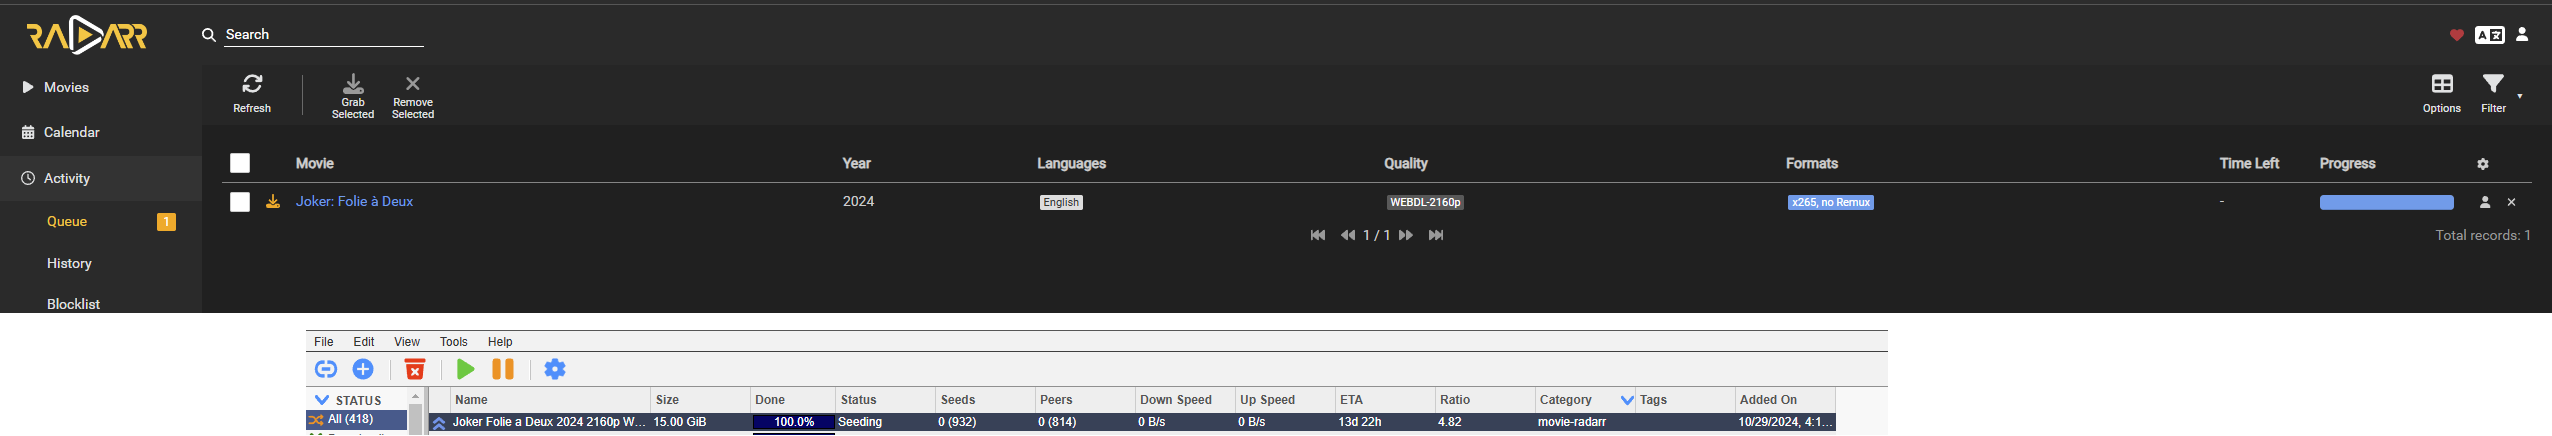This screenshot has width=2552, height=436.
Task: Open the Filter menu
Action: [x=2494, y=94]
